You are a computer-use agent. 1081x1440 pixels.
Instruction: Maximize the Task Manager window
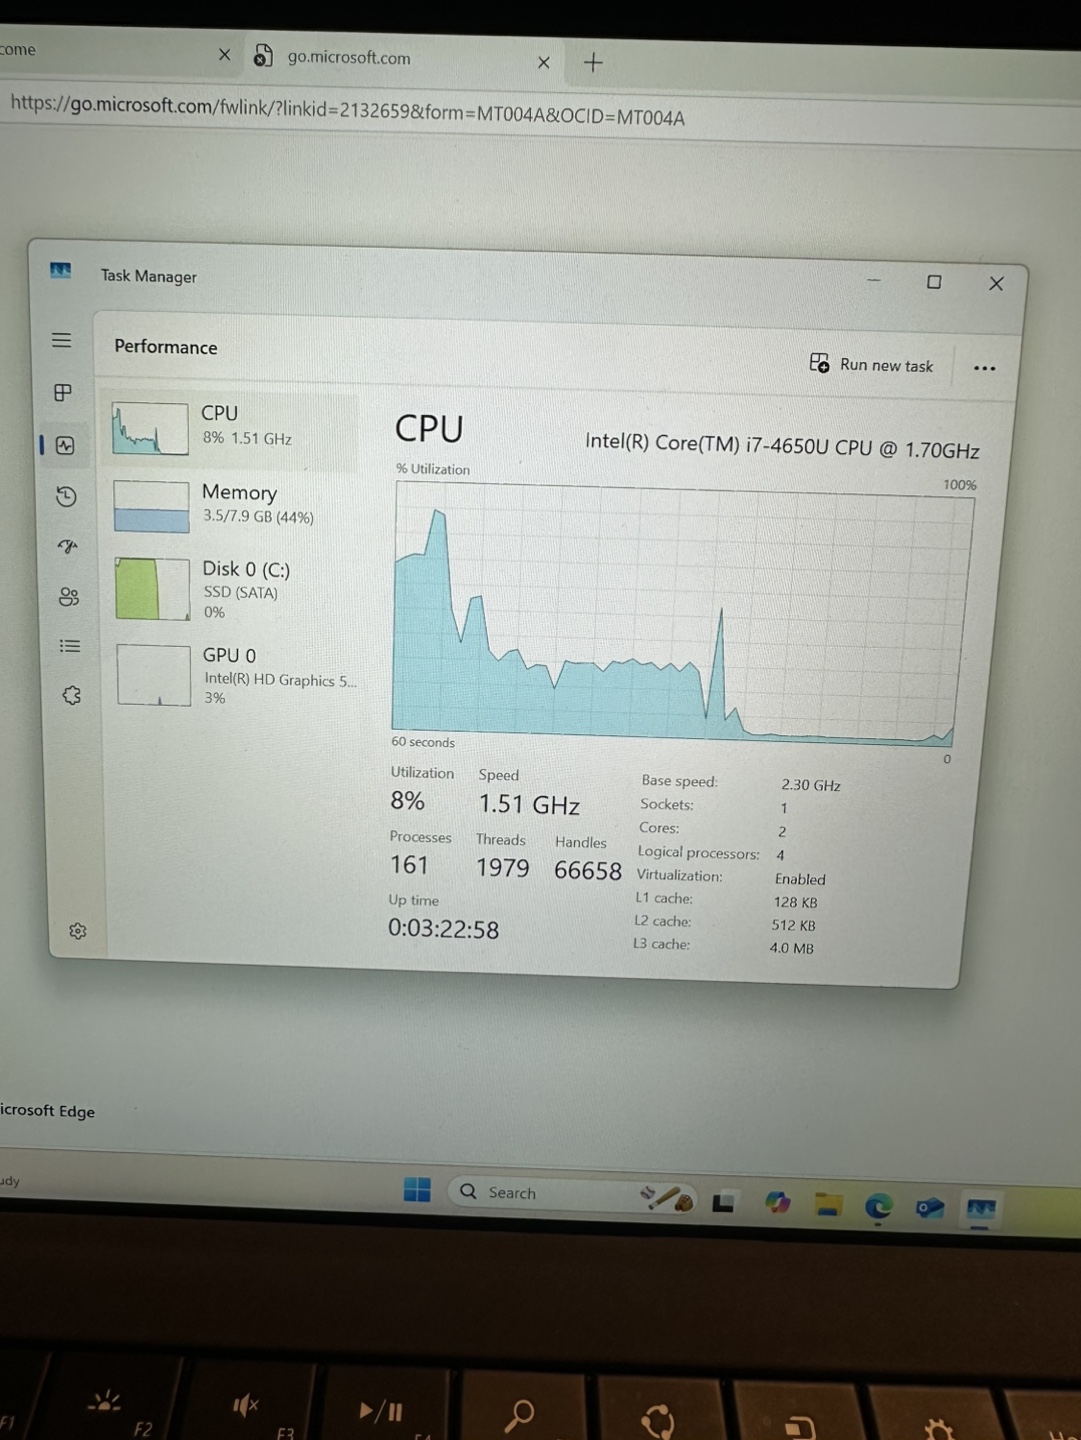click(934, 282)
